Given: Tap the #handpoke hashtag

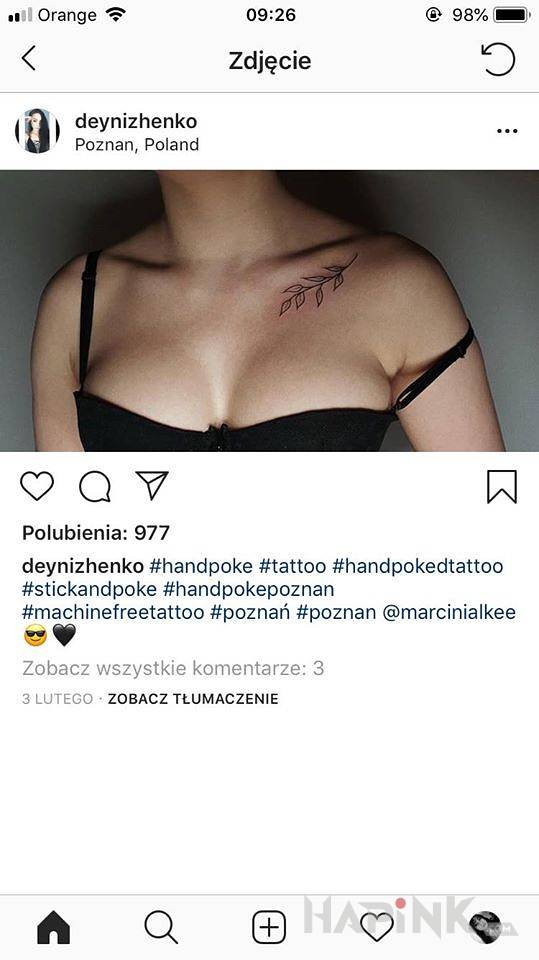Looking at the screenshot, I should tap(201, 566).
